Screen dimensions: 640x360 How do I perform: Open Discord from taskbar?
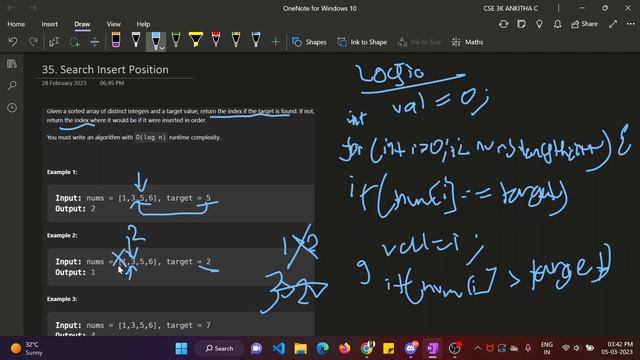411,348
